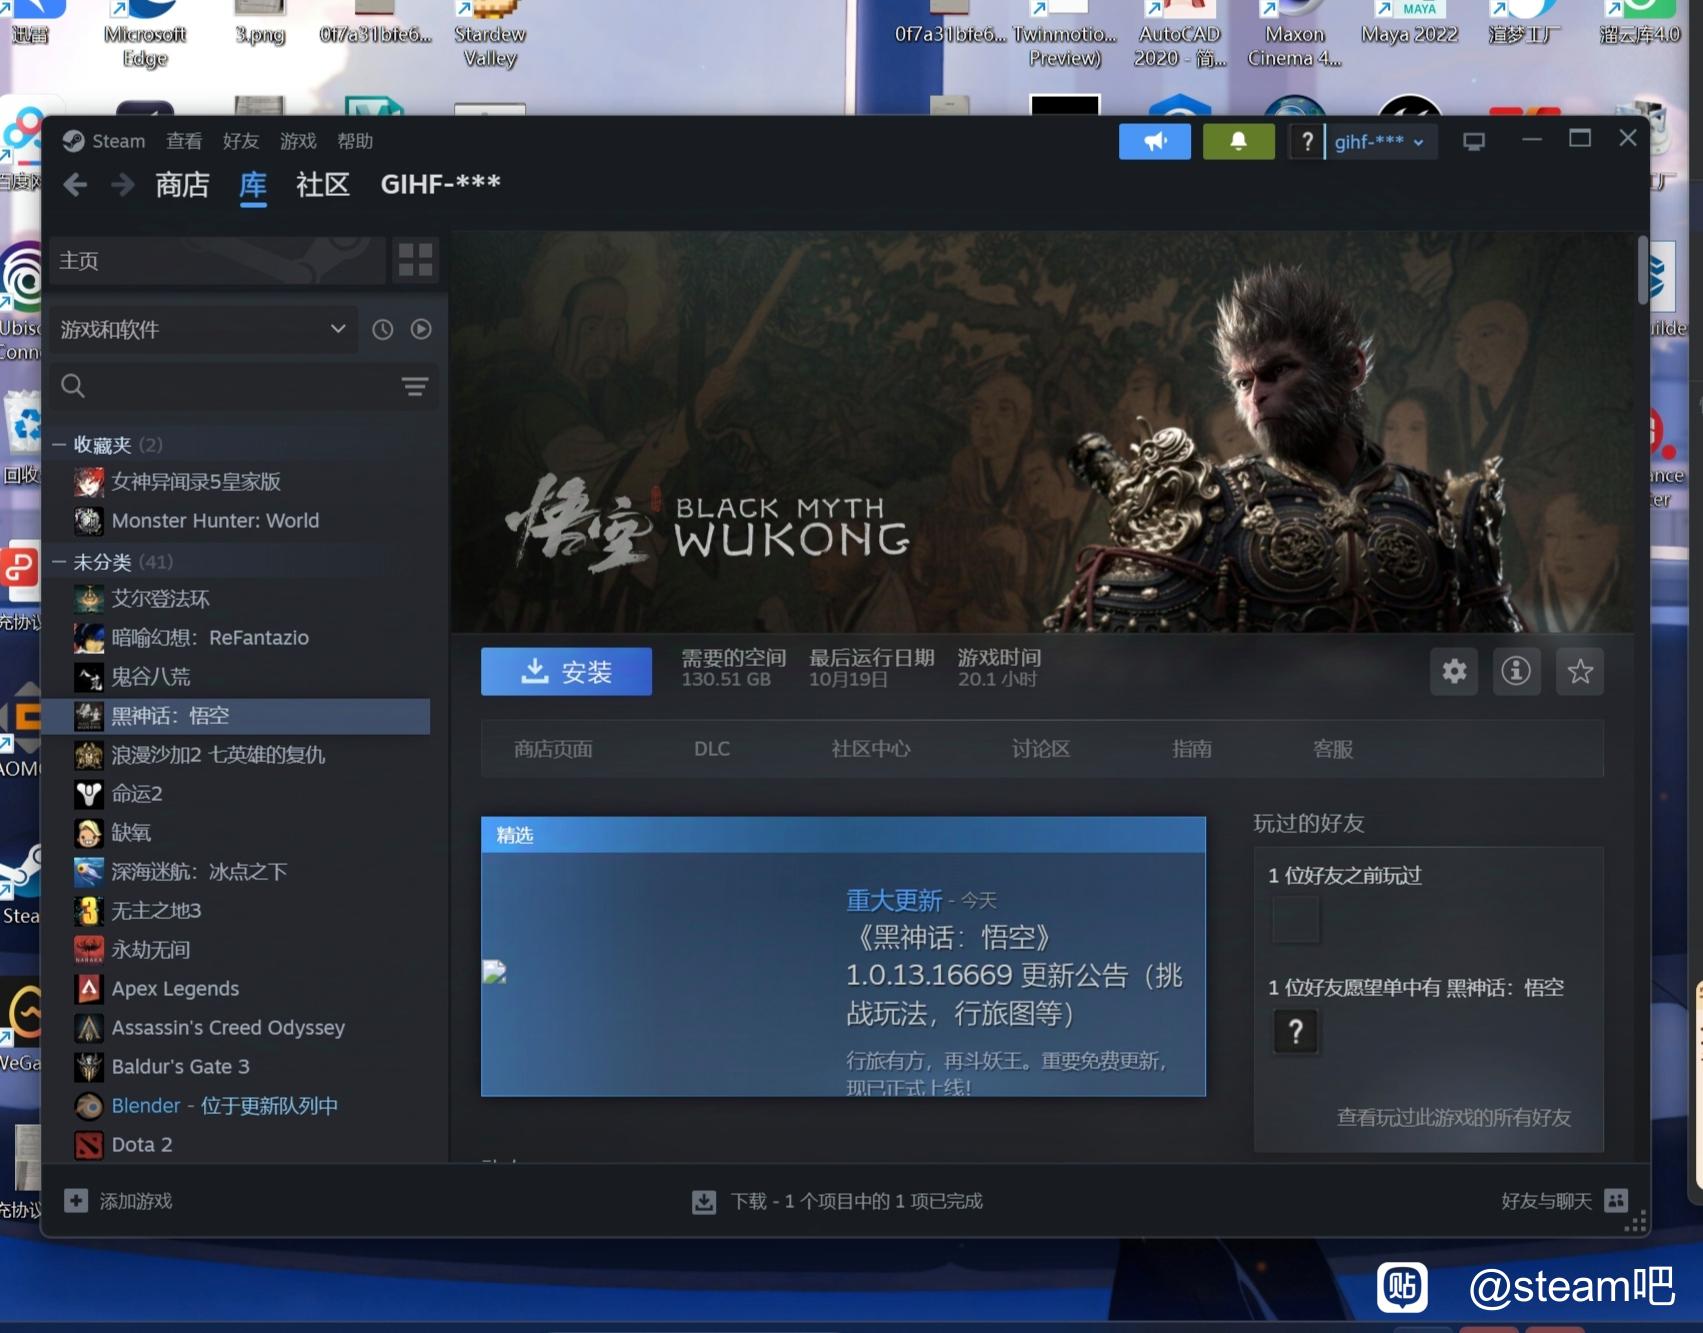The height and width of the screenshot is (1333, 1703).
Task: Click the 主页 home button
Action: (x=217, y=261)
